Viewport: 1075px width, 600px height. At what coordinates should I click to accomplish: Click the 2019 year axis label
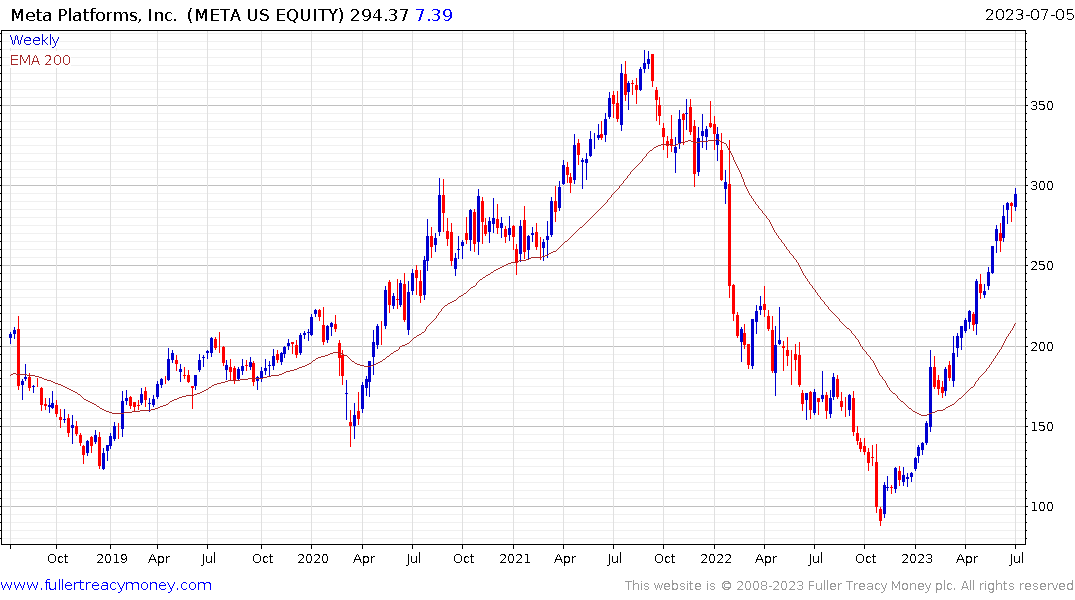112,558
